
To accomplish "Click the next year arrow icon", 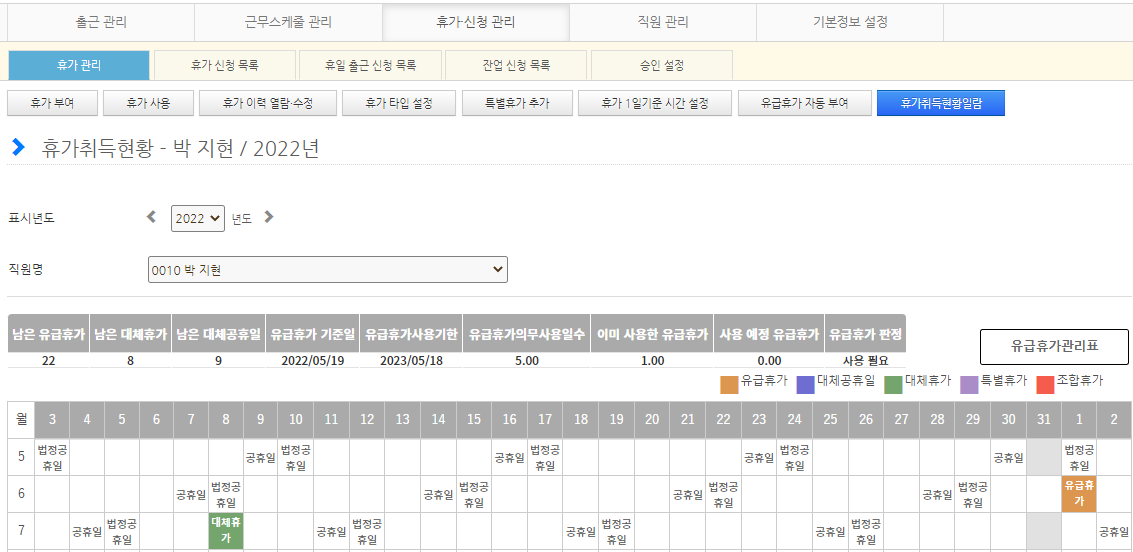I will [x=268, y=217].
